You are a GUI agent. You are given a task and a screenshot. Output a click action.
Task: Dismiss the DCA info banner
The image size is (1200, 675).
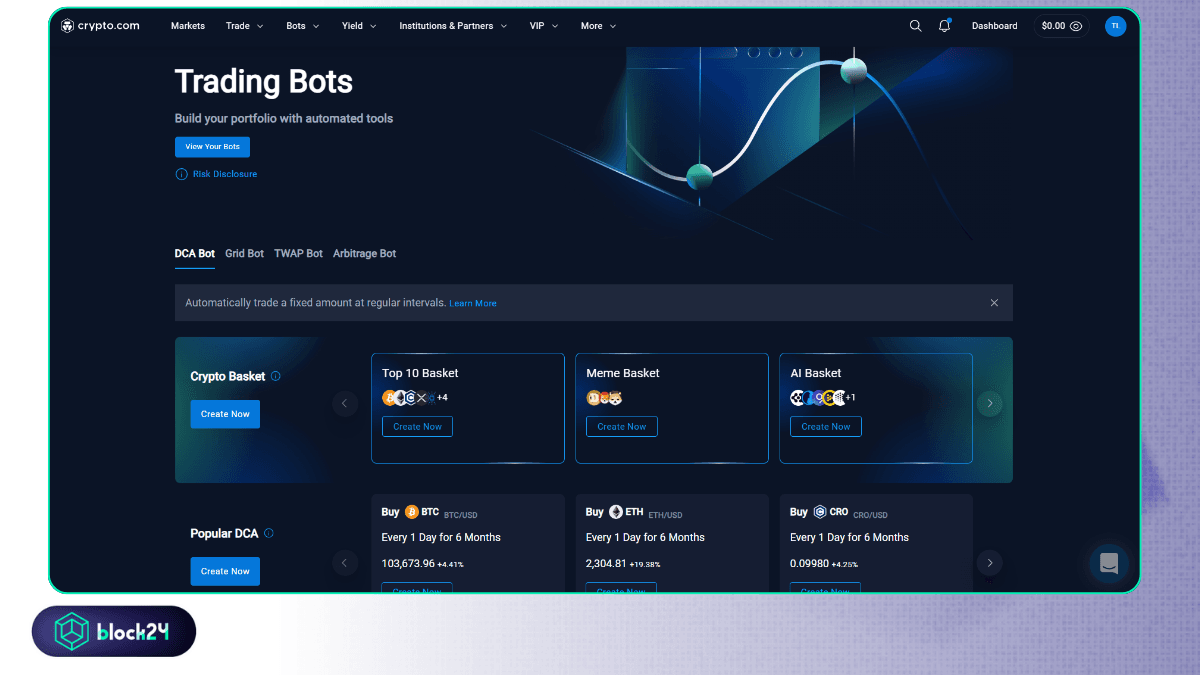tap(994, 302)
